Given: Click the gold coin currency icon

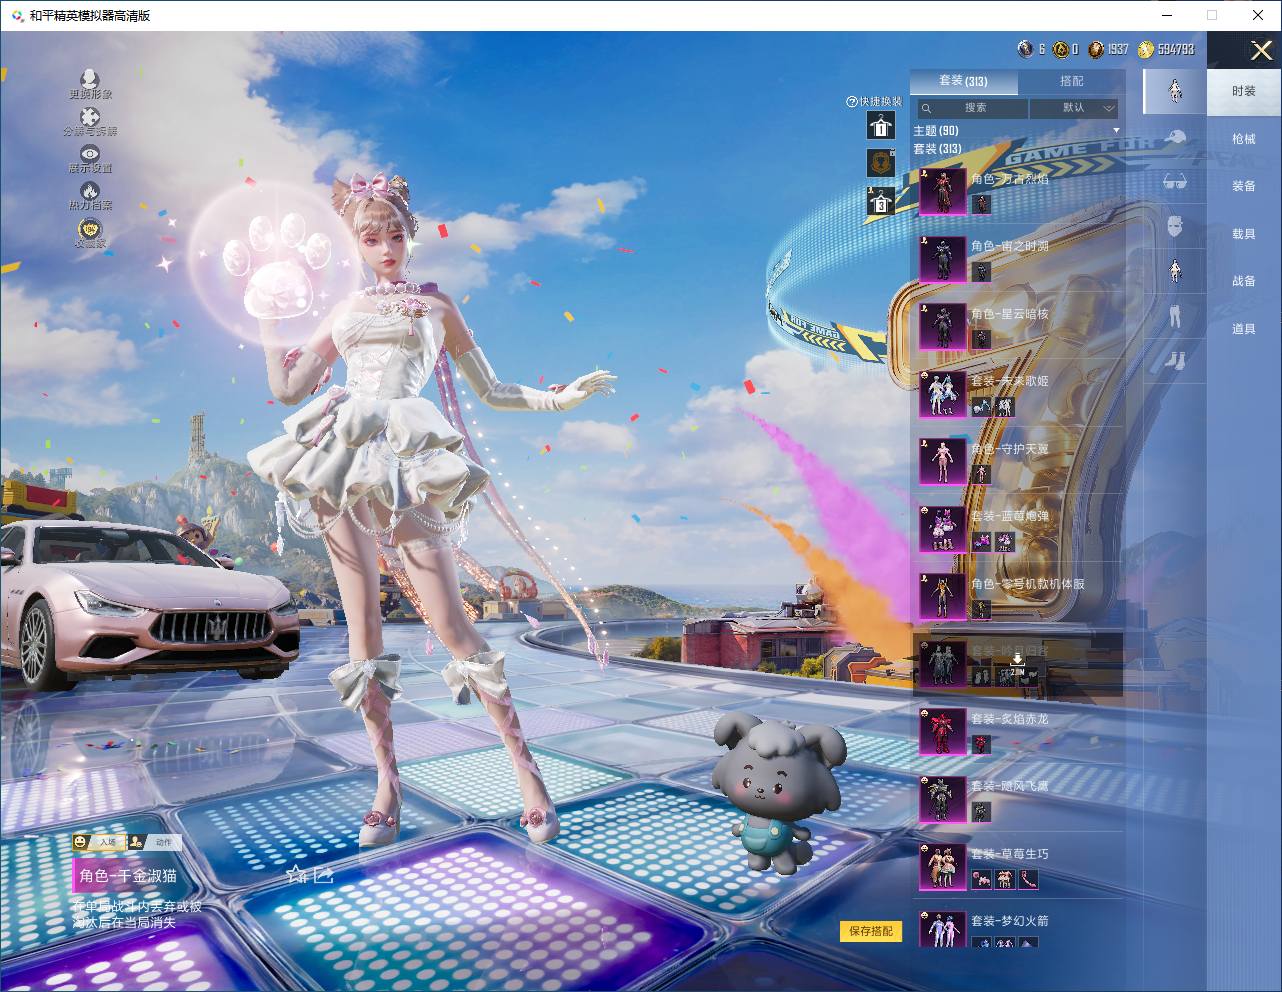Looking at the screenshot, I should click(x=1145, y=49).
